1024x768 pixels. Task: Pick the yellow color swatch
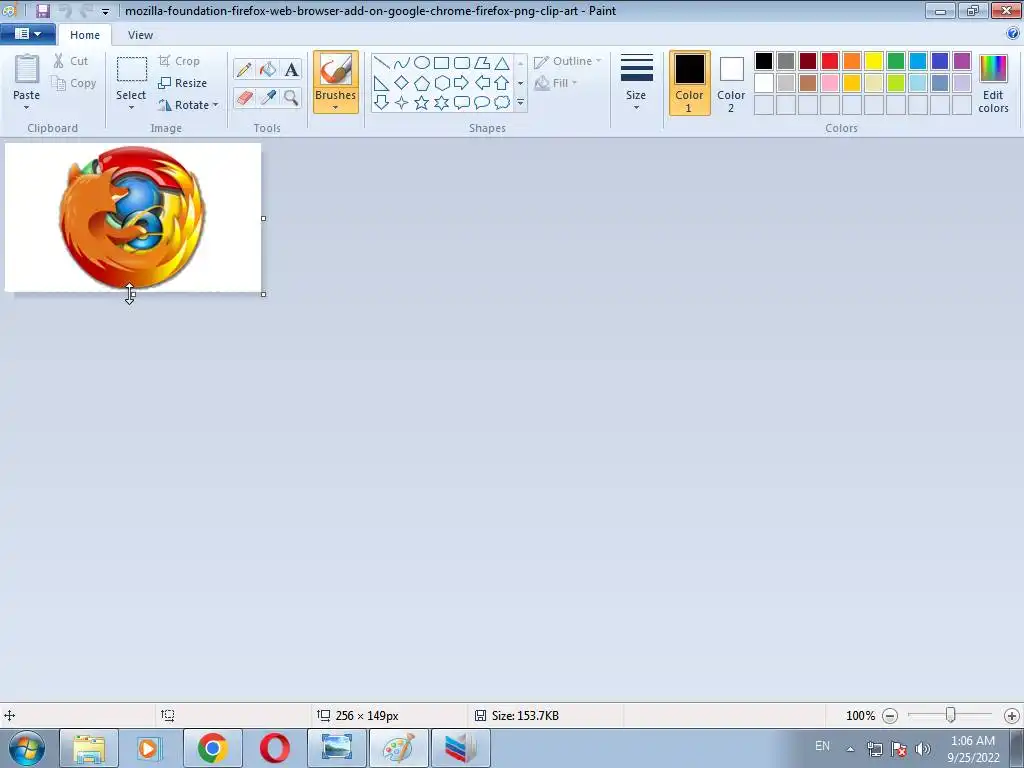(x=874, y=61)
